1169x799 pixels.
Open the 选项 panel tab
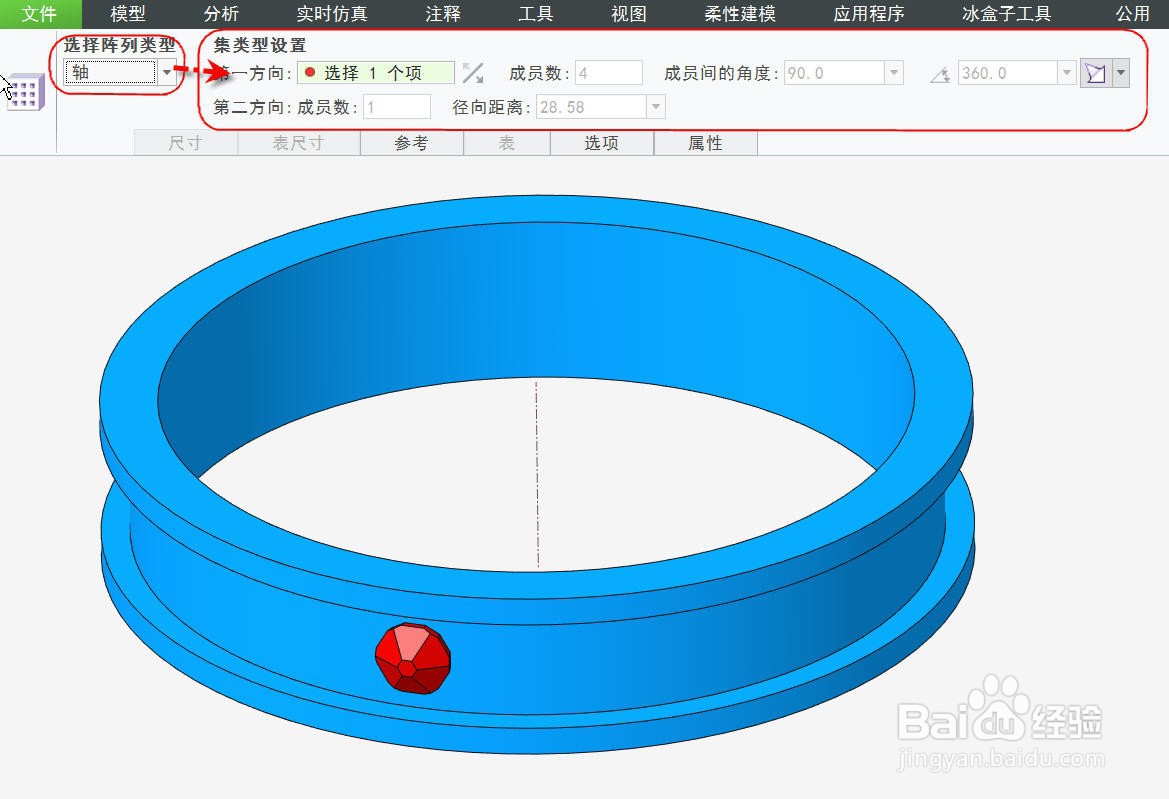tap(602, 143)
